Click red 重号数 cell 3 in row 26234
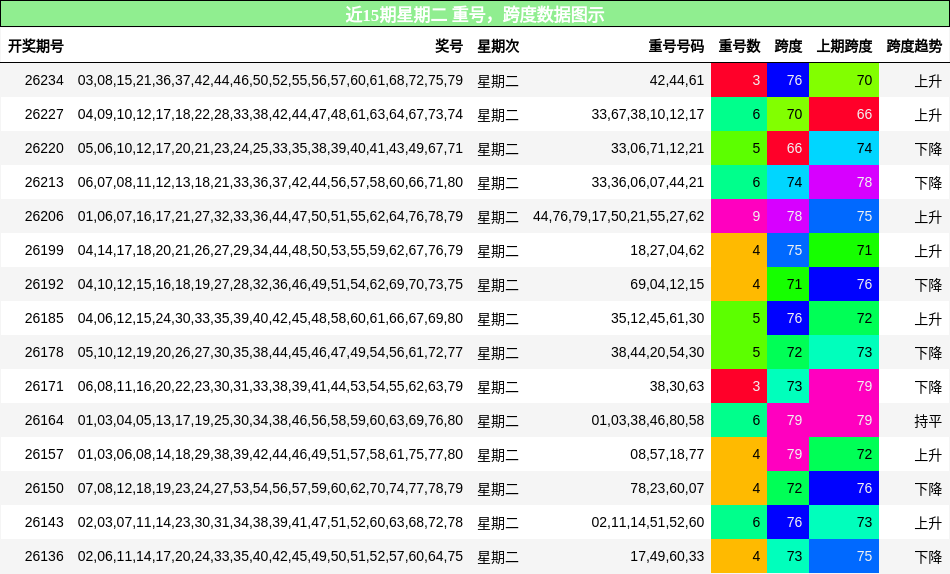950x574 pixels. coord(739,80)
